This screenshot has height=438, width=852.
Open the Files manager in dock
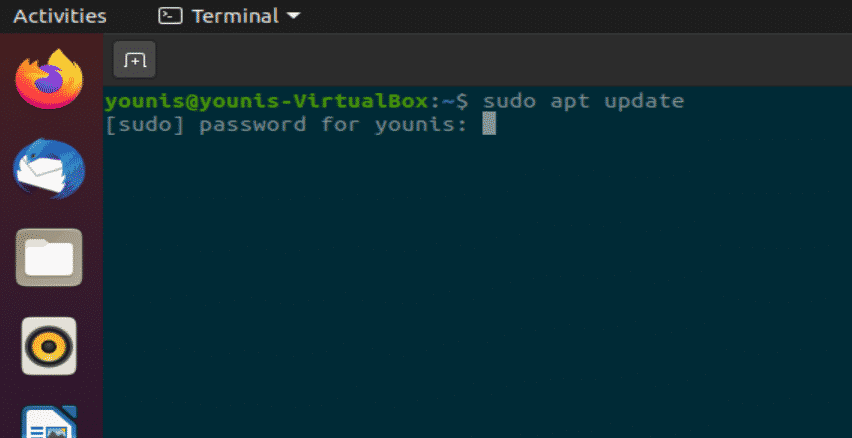click(x=49, y=257)
